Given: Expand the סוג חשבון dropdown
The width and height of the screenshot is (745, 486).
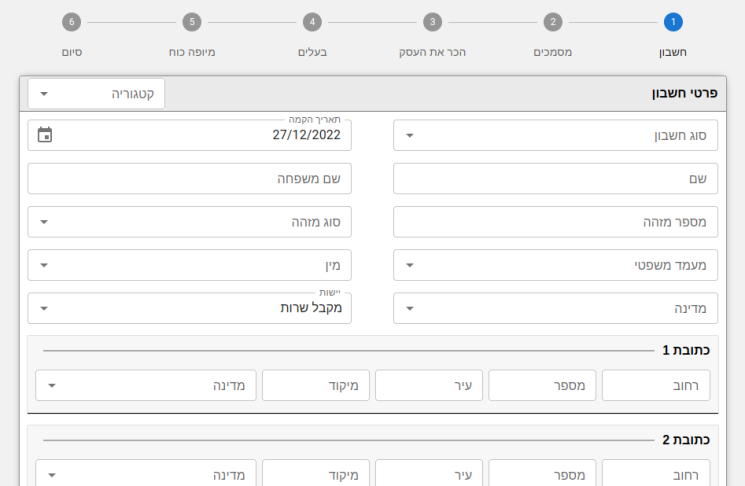Looking at the screenshot, I should [555, 135].
